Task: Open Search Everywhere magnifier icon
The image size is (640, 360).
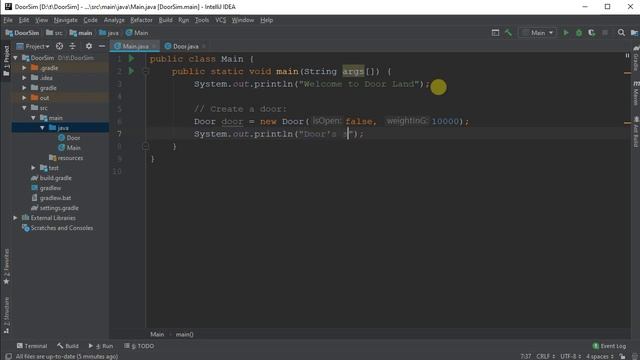Action: (x=621, y=33)
